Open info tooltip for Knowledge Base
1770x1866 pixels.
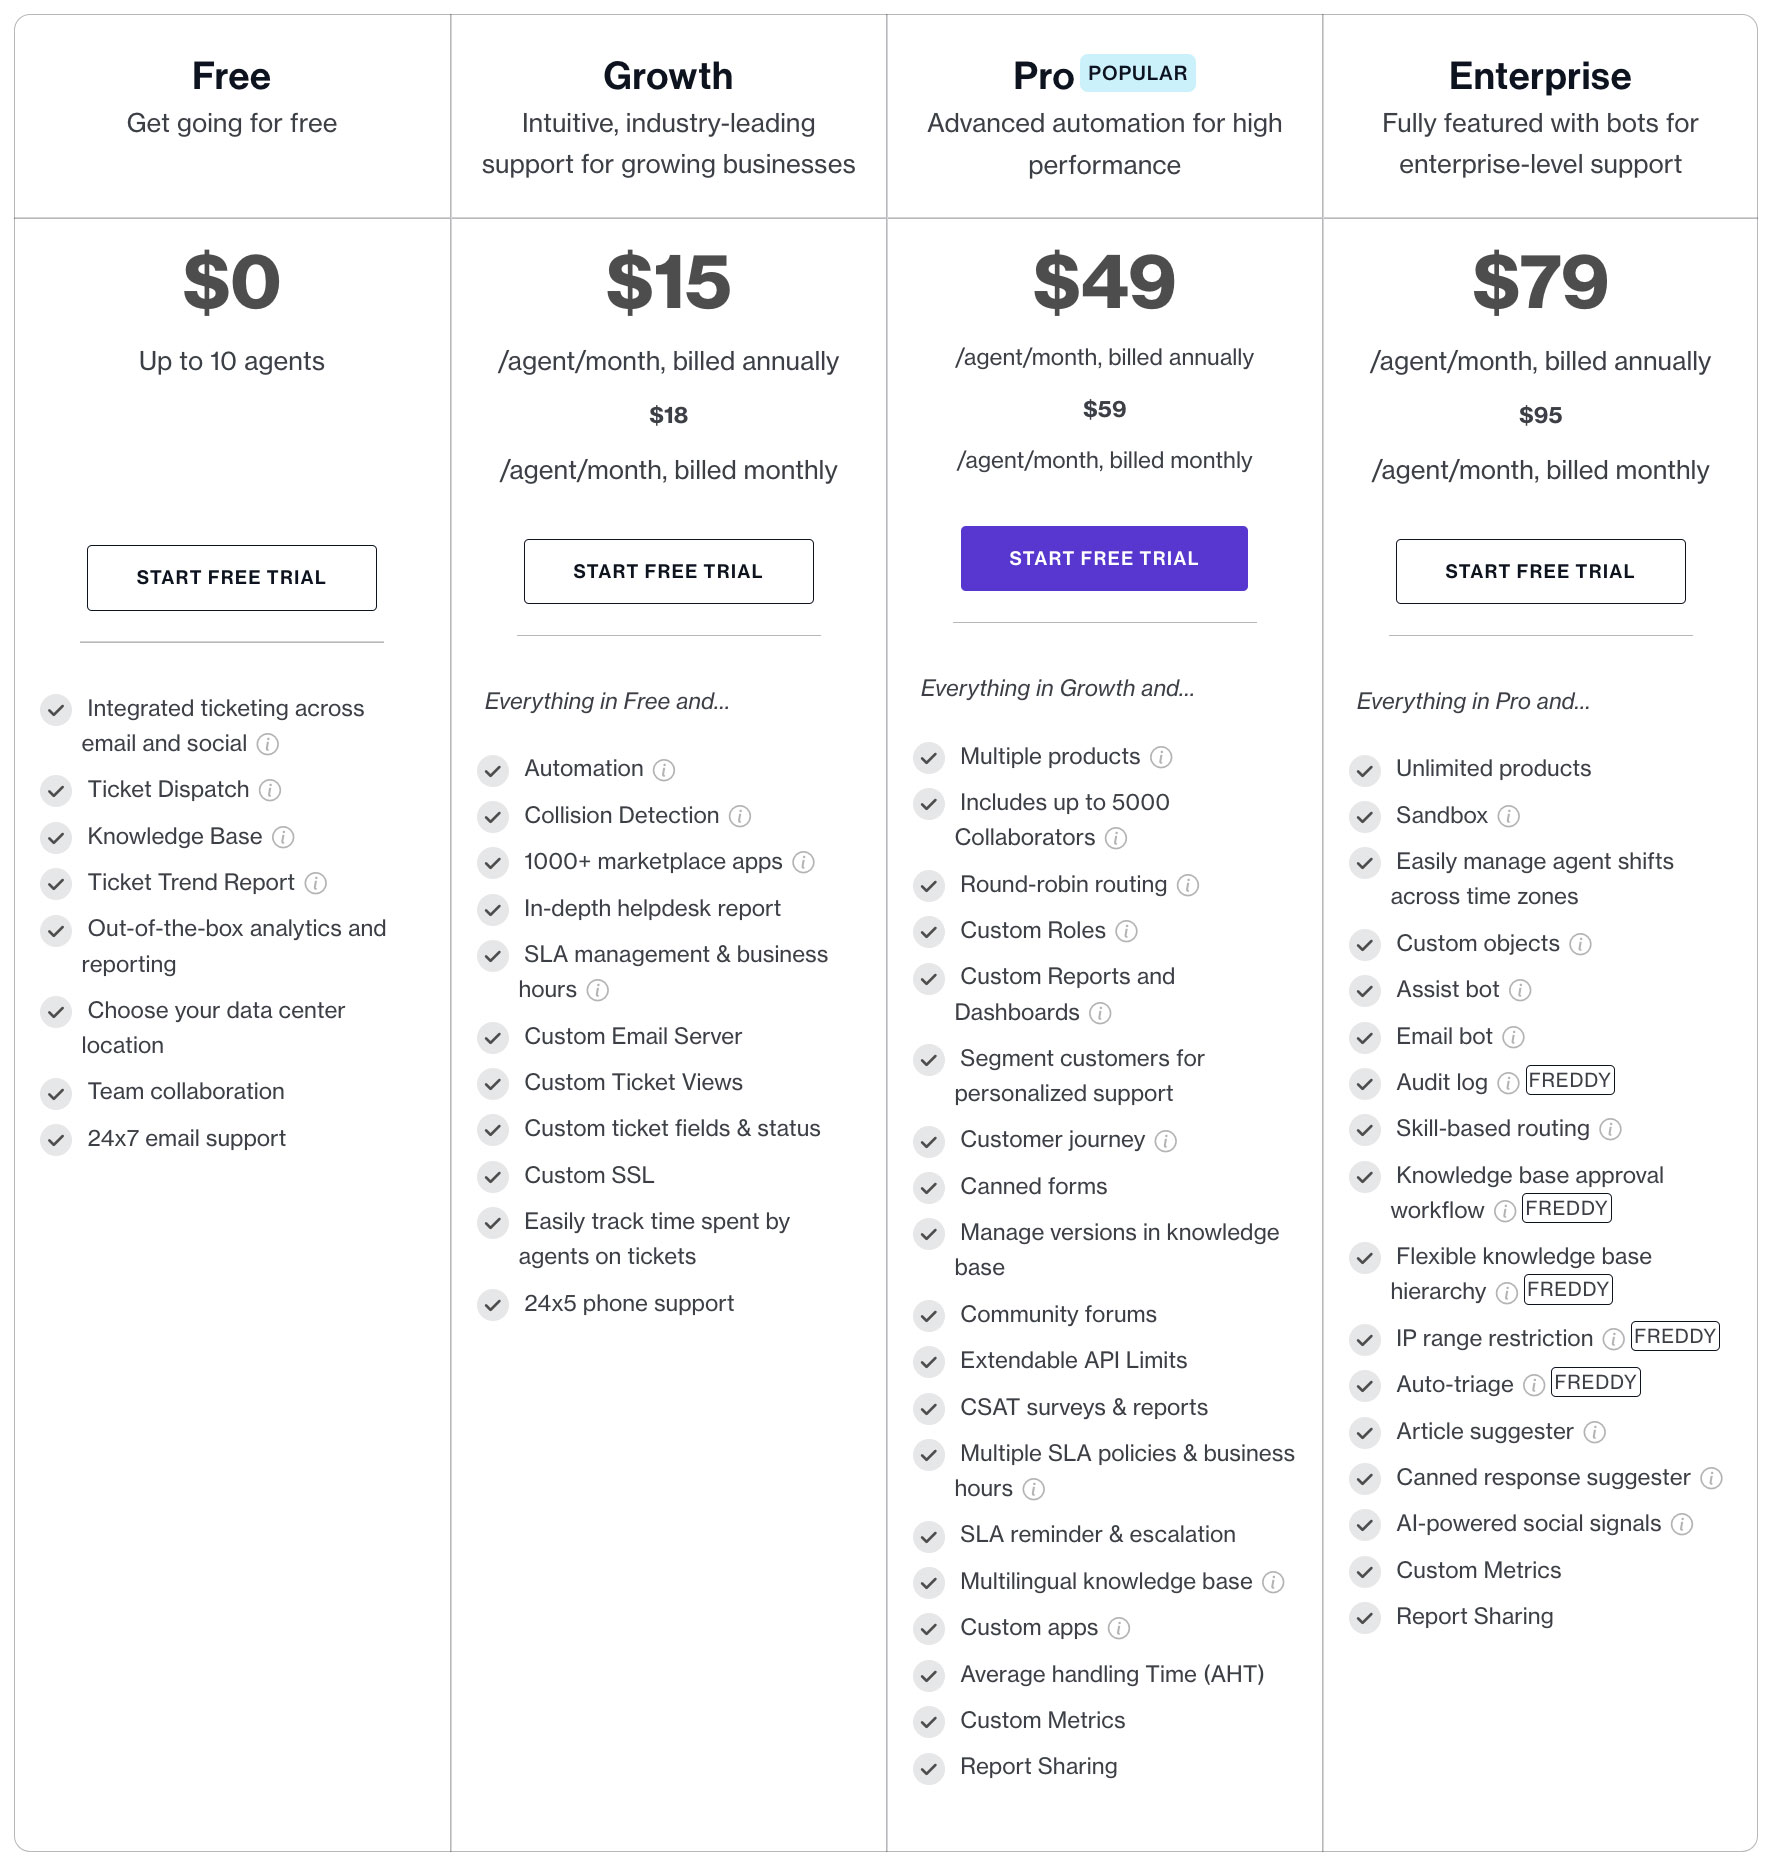[283, 837]
